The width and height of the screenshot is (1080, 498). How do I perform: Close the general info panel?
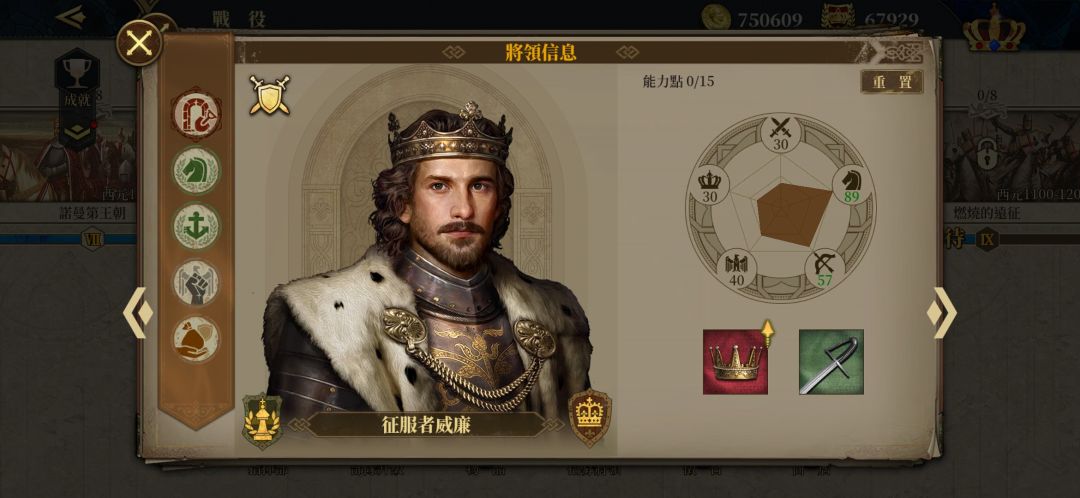[139, 43]
